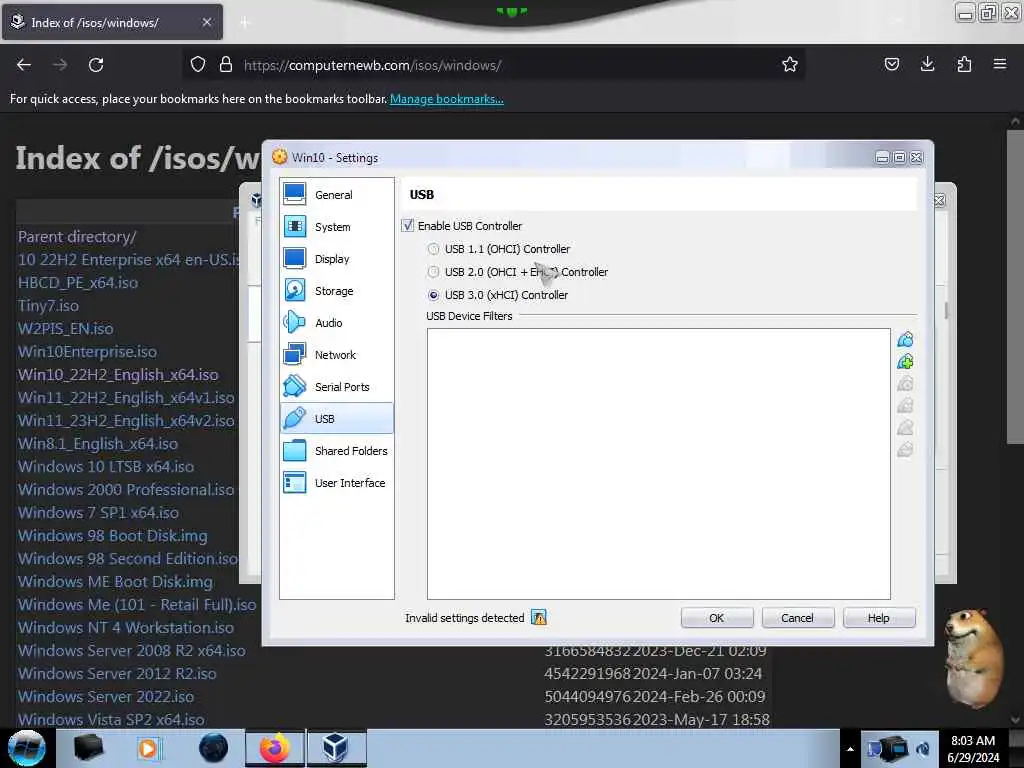
Task: Open Manage bookmarks link
Action: (x=447, y=99)
